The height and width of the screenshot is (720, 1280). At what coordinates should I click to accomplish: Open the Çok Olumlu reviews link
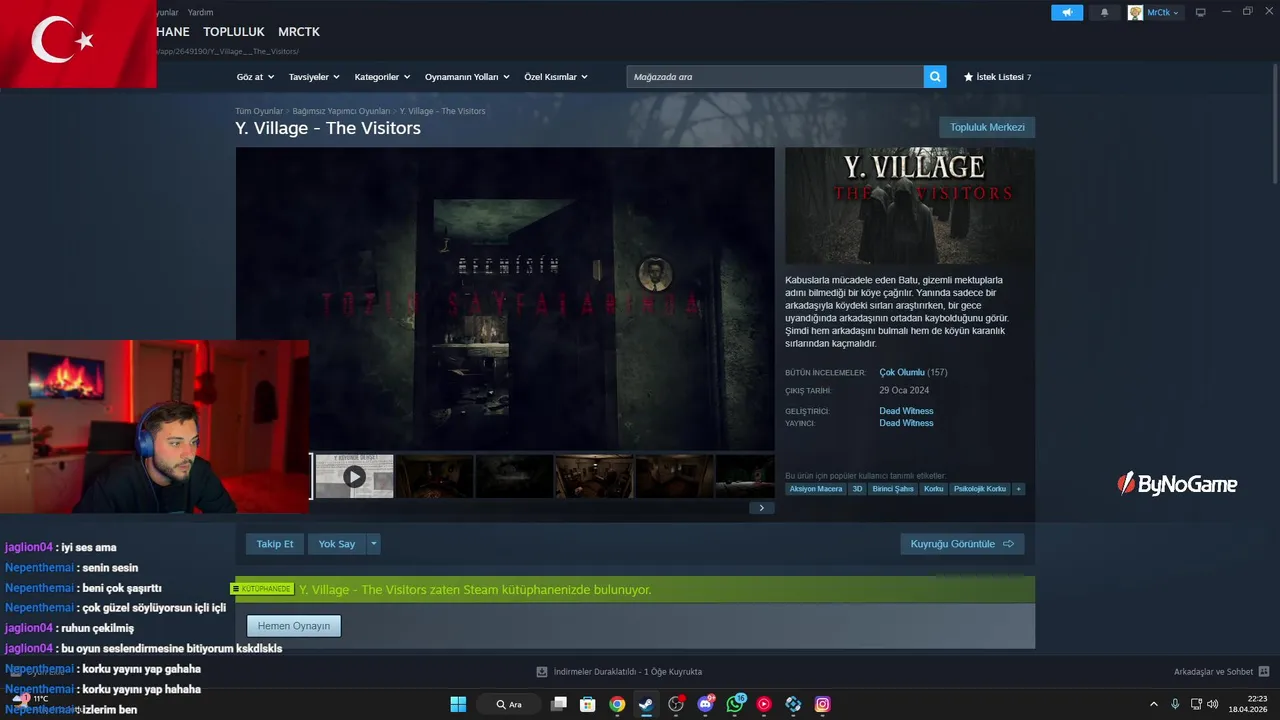coord(902,372)
